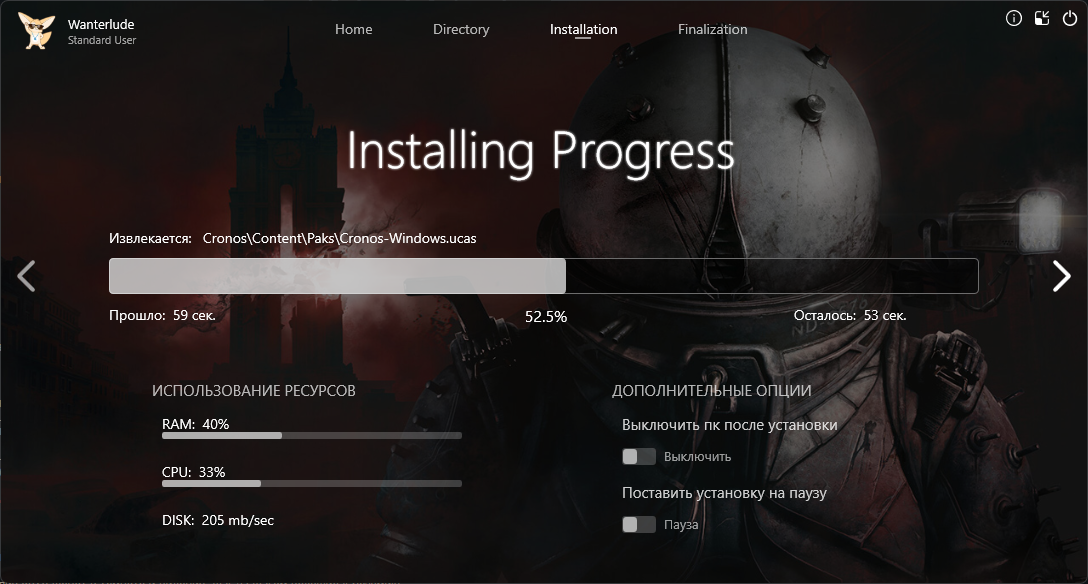
Task: Click Выключить пк после установки label
Action: [729, 424]
